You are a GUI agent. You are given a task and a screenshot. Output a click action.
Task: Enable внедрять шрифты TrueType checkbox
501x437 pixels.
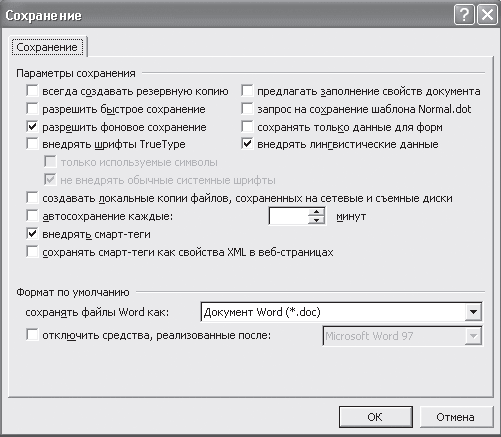coord(32,144)
